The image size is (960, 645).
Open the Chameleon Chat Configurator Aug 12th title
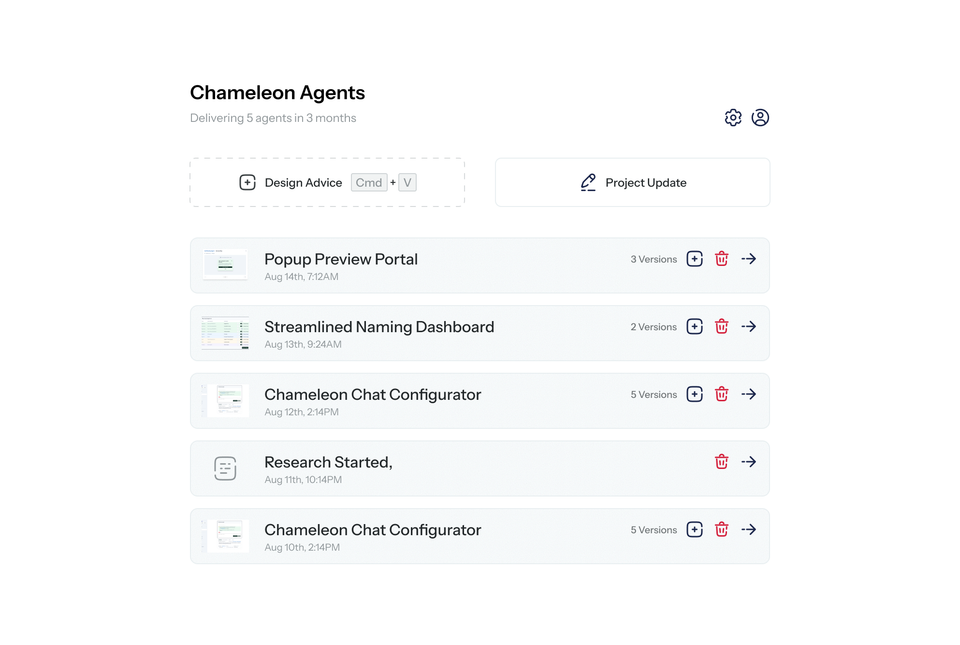click(x=373, y=395)
